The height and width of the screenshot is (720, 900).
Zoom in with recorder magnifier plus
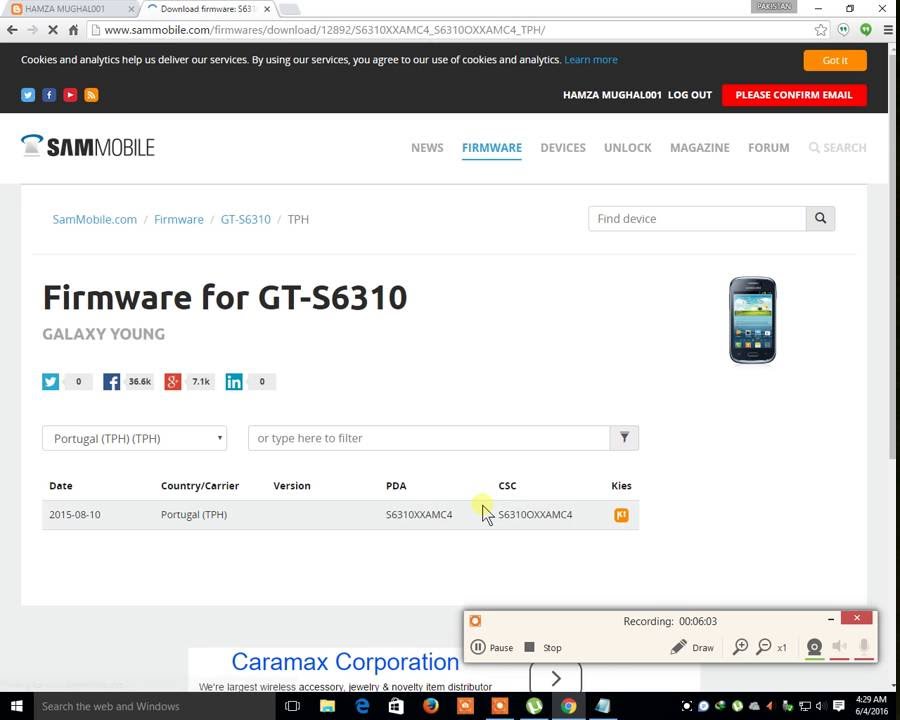click(740, 647)
